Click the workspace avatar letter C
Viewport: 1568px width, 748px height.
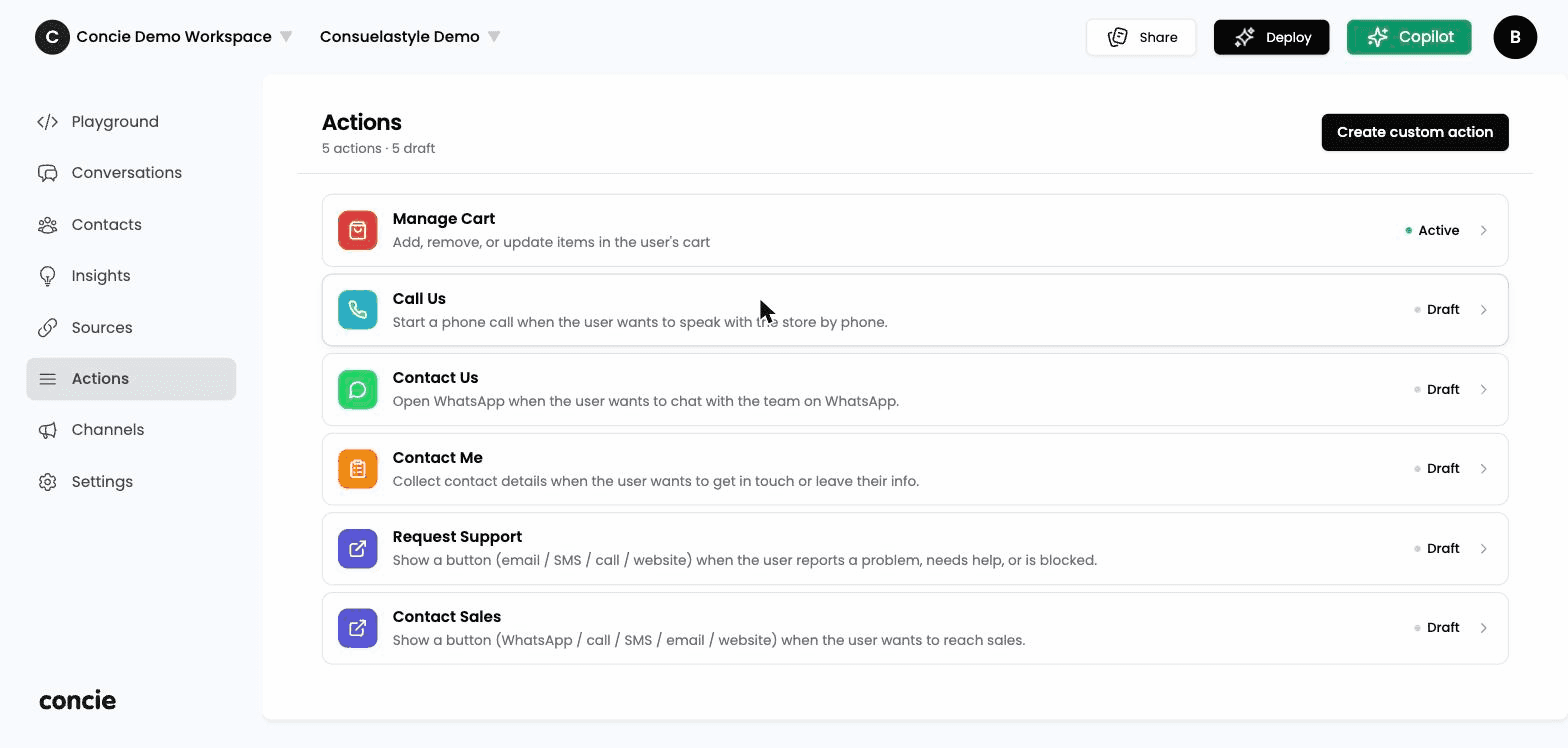[x=52, y=37]
